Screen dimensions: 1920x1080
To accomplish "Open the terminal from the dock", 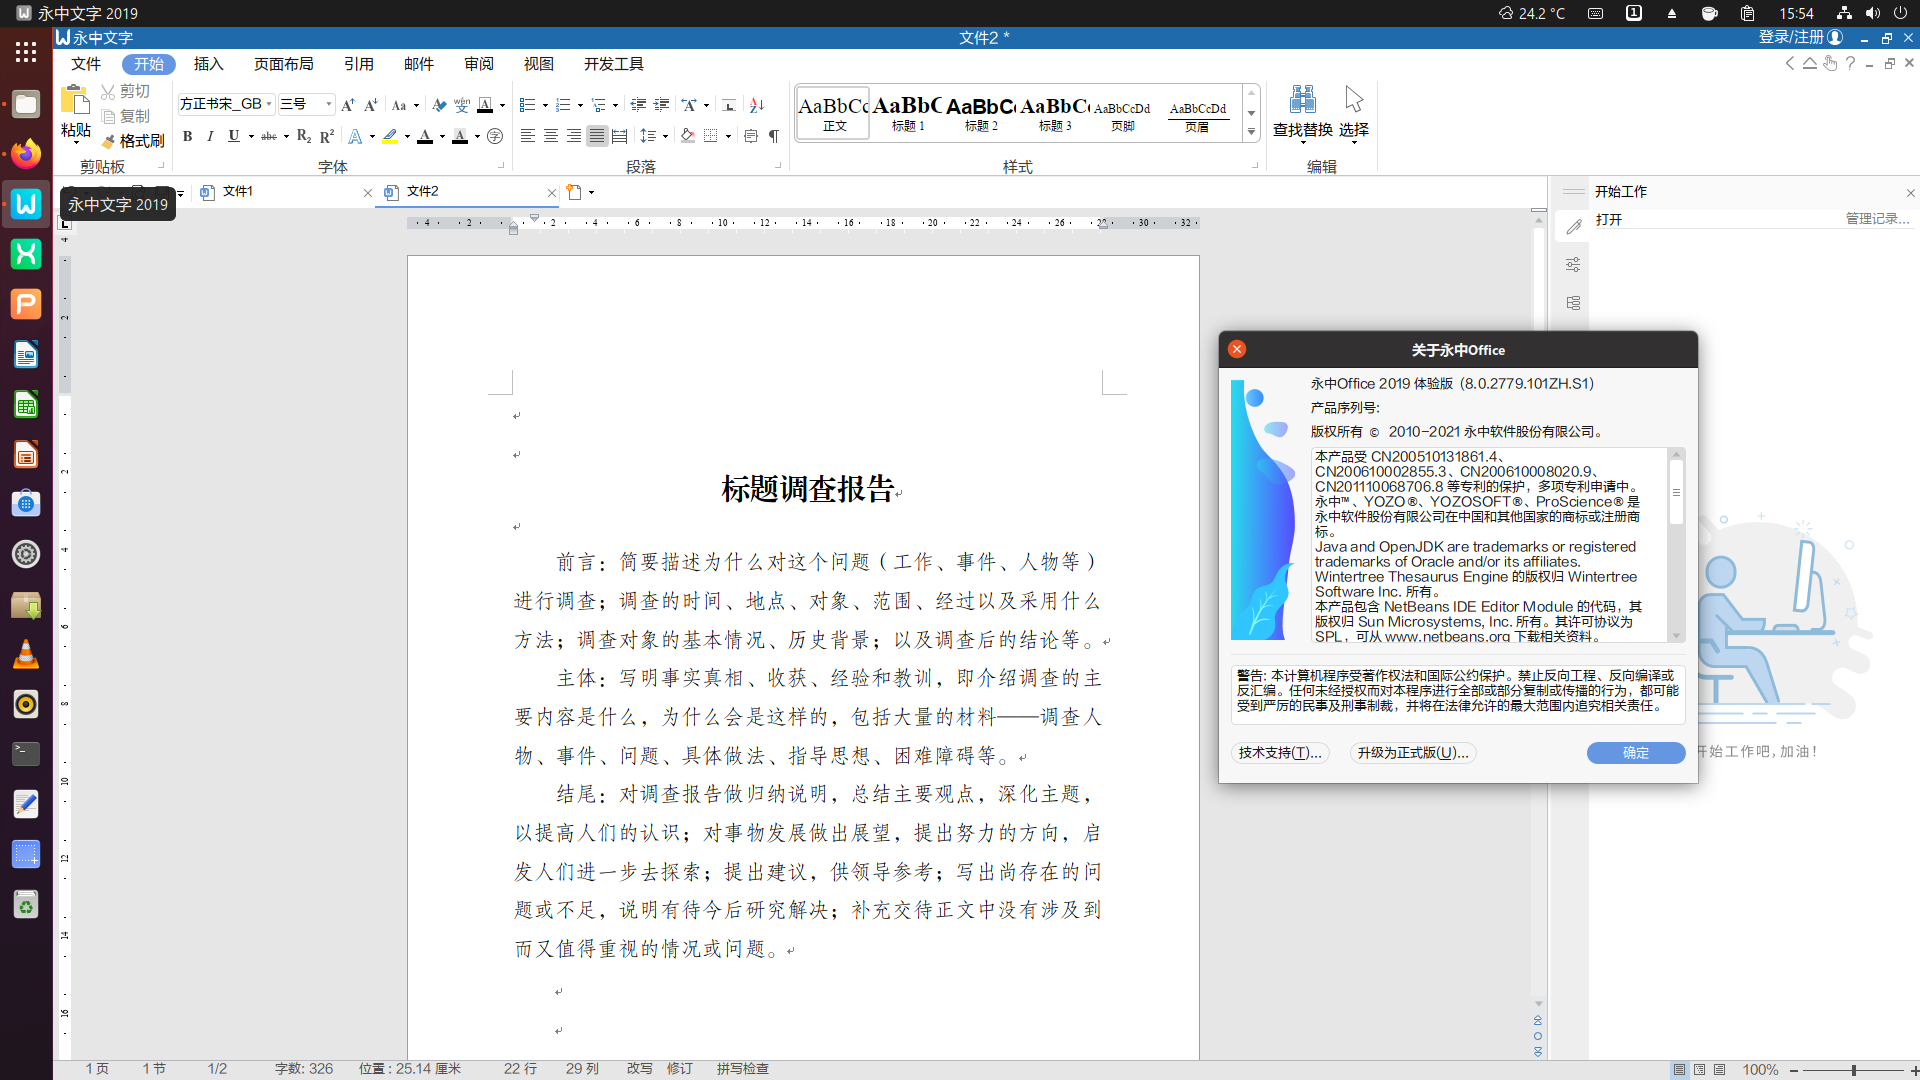I will click(x=26, y=754).
